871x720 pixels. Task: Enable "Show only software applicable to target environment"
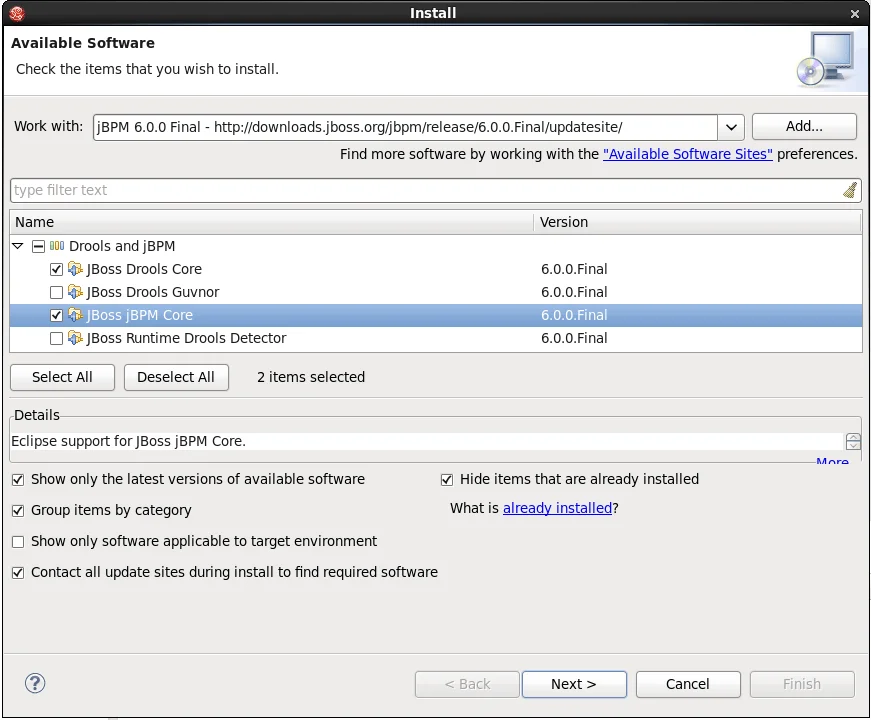pos(17,541)
